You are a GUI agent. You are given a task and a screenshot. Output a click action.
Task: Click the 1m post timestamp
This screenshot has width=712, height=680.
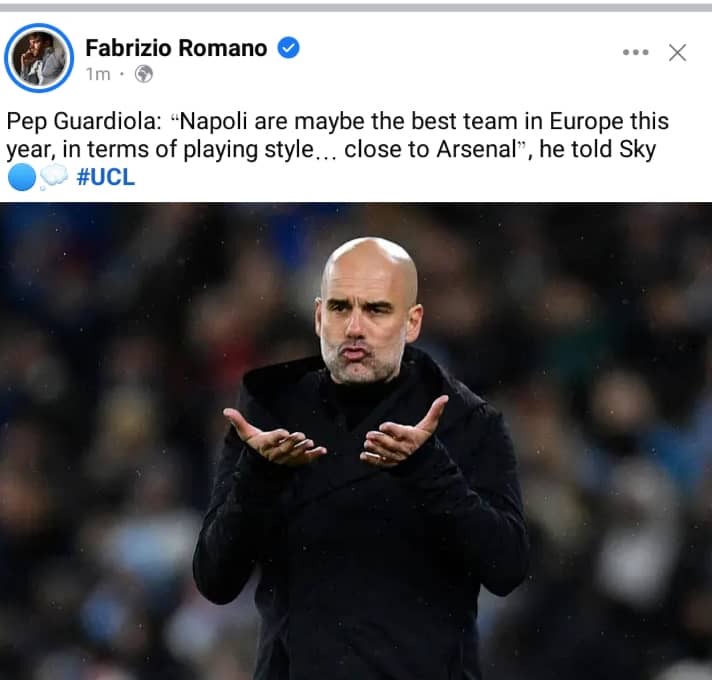(98, 74)
